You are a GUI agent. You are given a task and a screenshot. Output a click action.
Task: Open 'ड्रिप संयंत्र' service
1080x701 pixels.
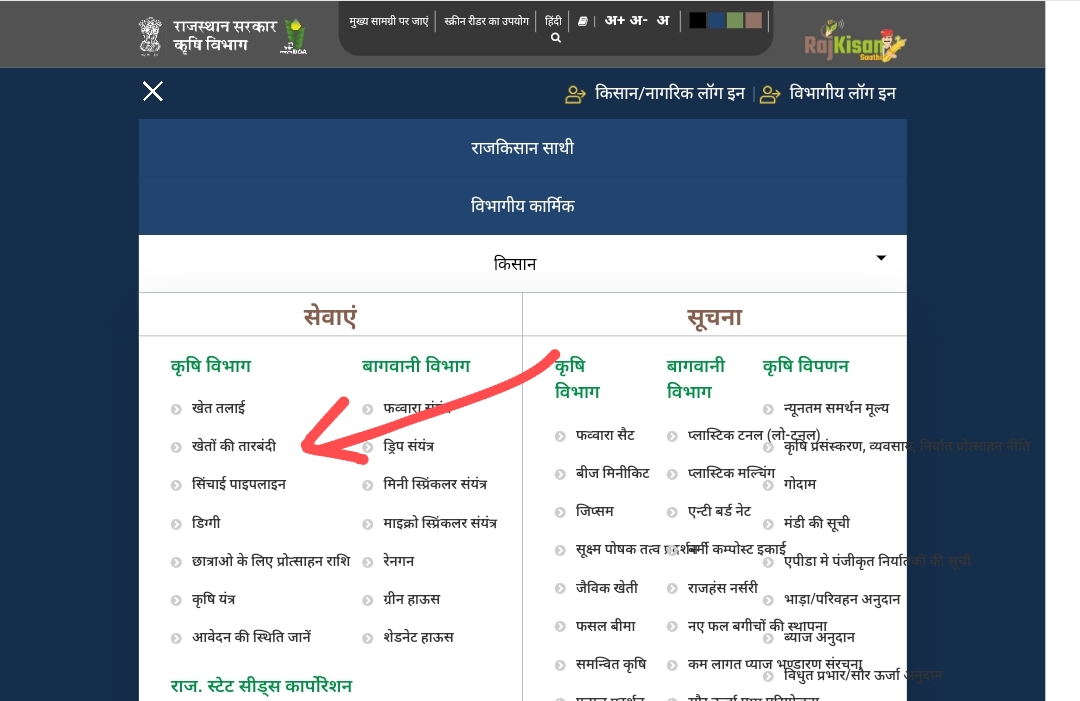408,446
